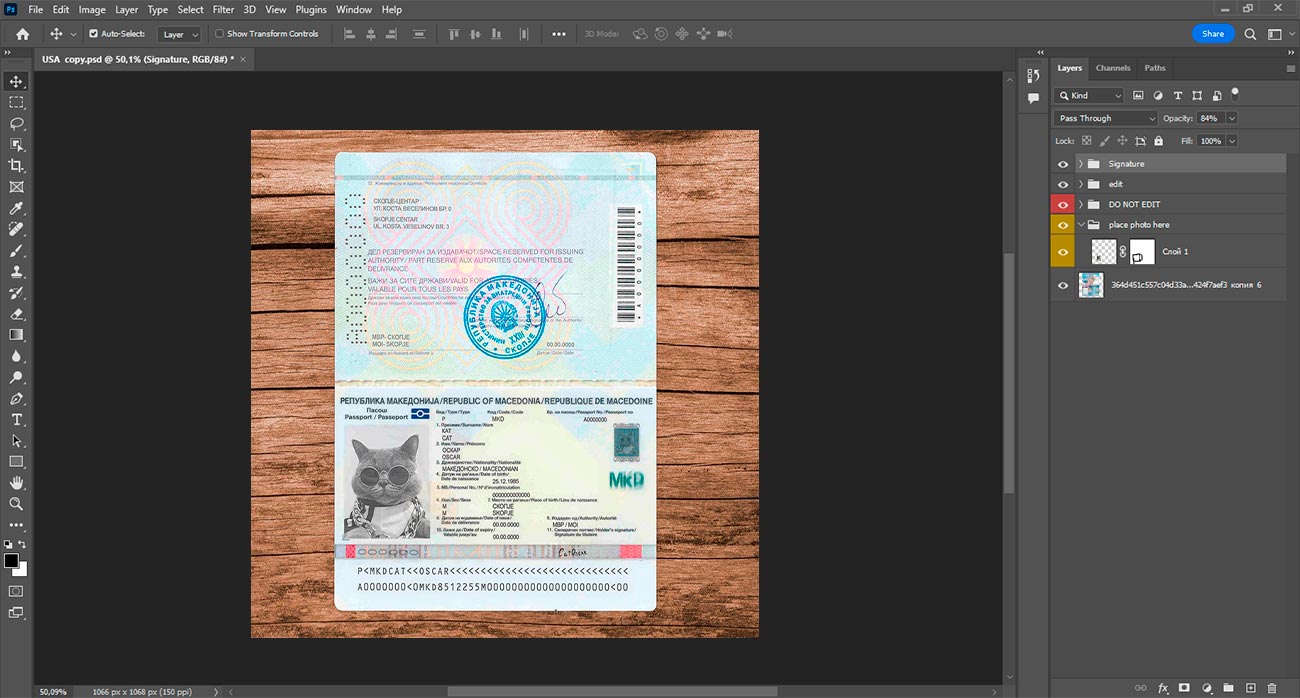Collapse the place photo here group
This screenshot has width=1300, height=698.
(x=1081, y=224)
